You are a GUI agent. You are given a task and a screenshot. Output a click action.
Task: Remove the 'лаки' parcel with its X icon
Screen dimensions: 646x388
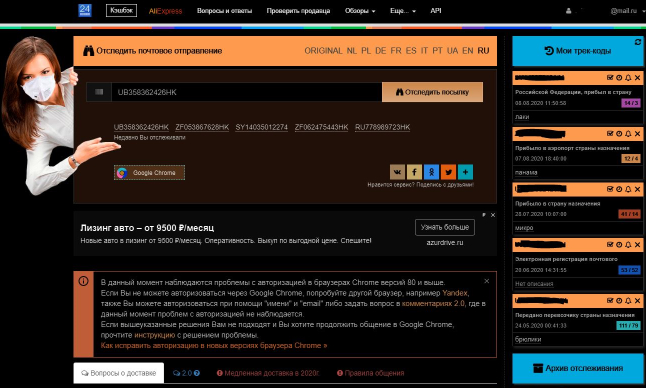click(x=637, y=77)
